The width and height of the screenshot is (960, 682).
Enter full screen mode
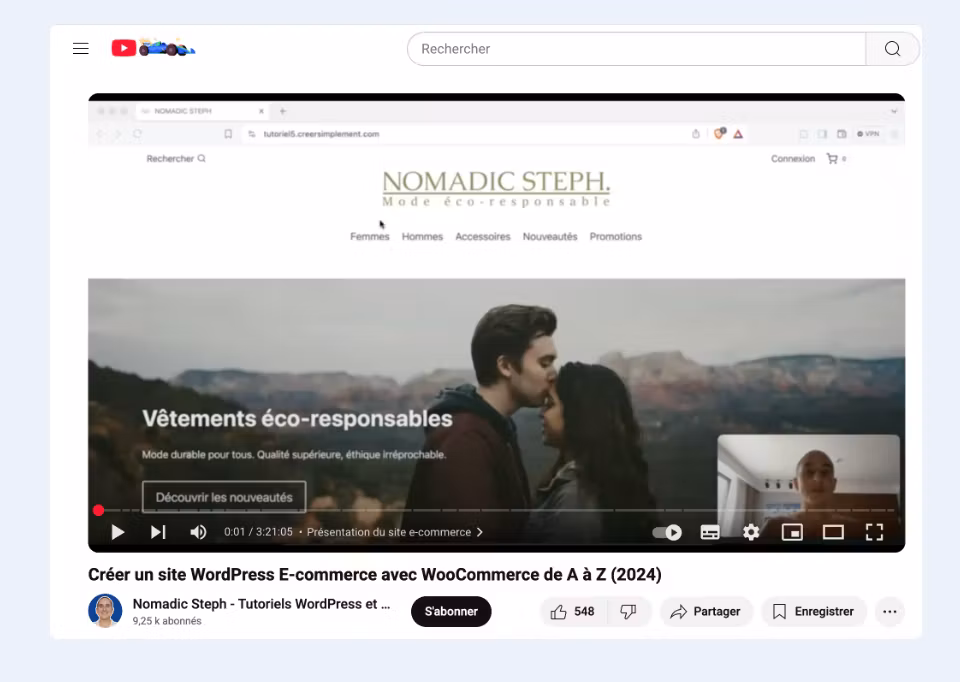(874, 532)
